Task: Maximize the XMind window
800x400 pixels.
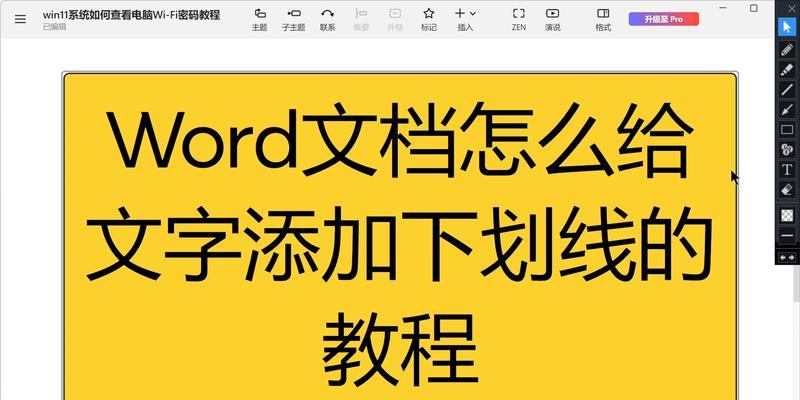Action: tap(754, 8)
